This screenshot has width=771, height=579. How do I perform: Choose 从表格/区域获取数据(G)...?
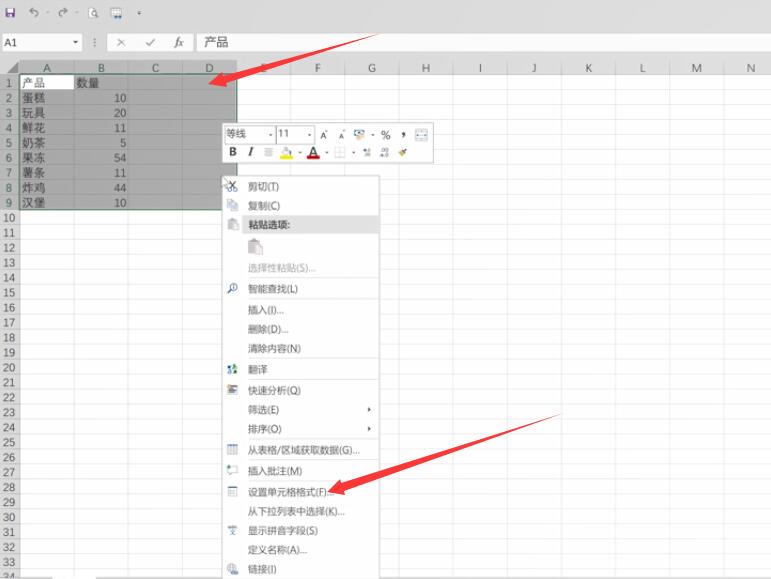tap(301, 450)
